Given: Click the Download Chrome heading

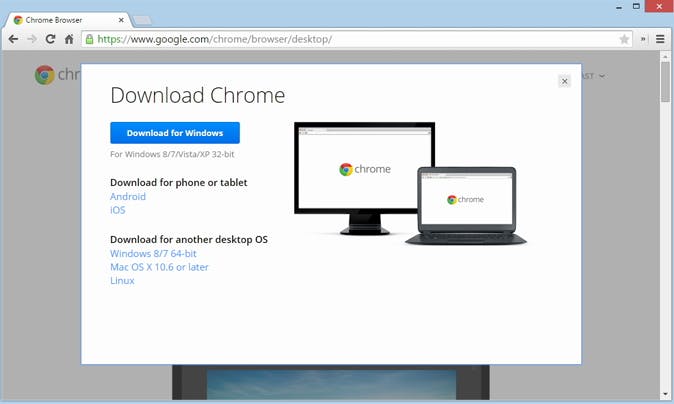Looking at the screenshot, I should point(198,95).
